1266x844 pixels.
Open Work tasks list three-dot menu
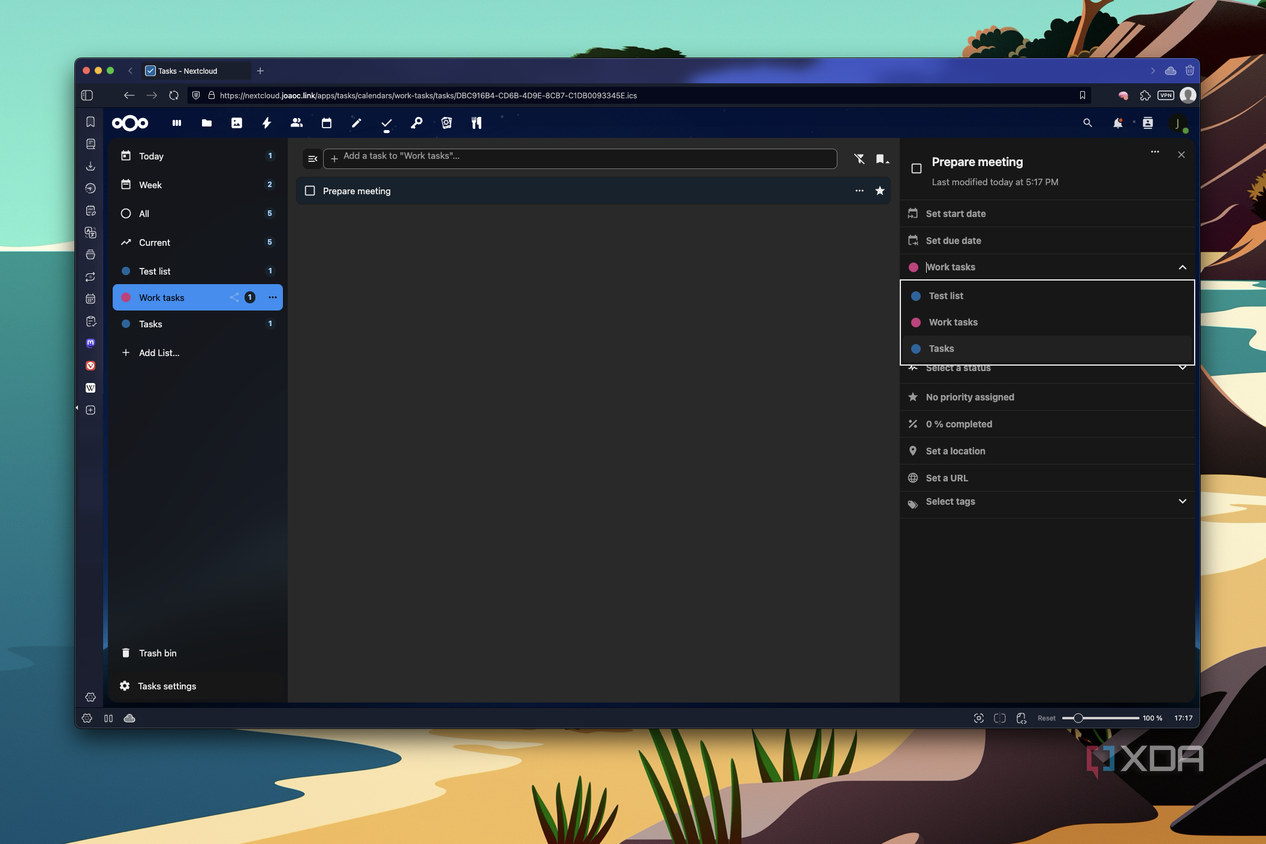272,297
